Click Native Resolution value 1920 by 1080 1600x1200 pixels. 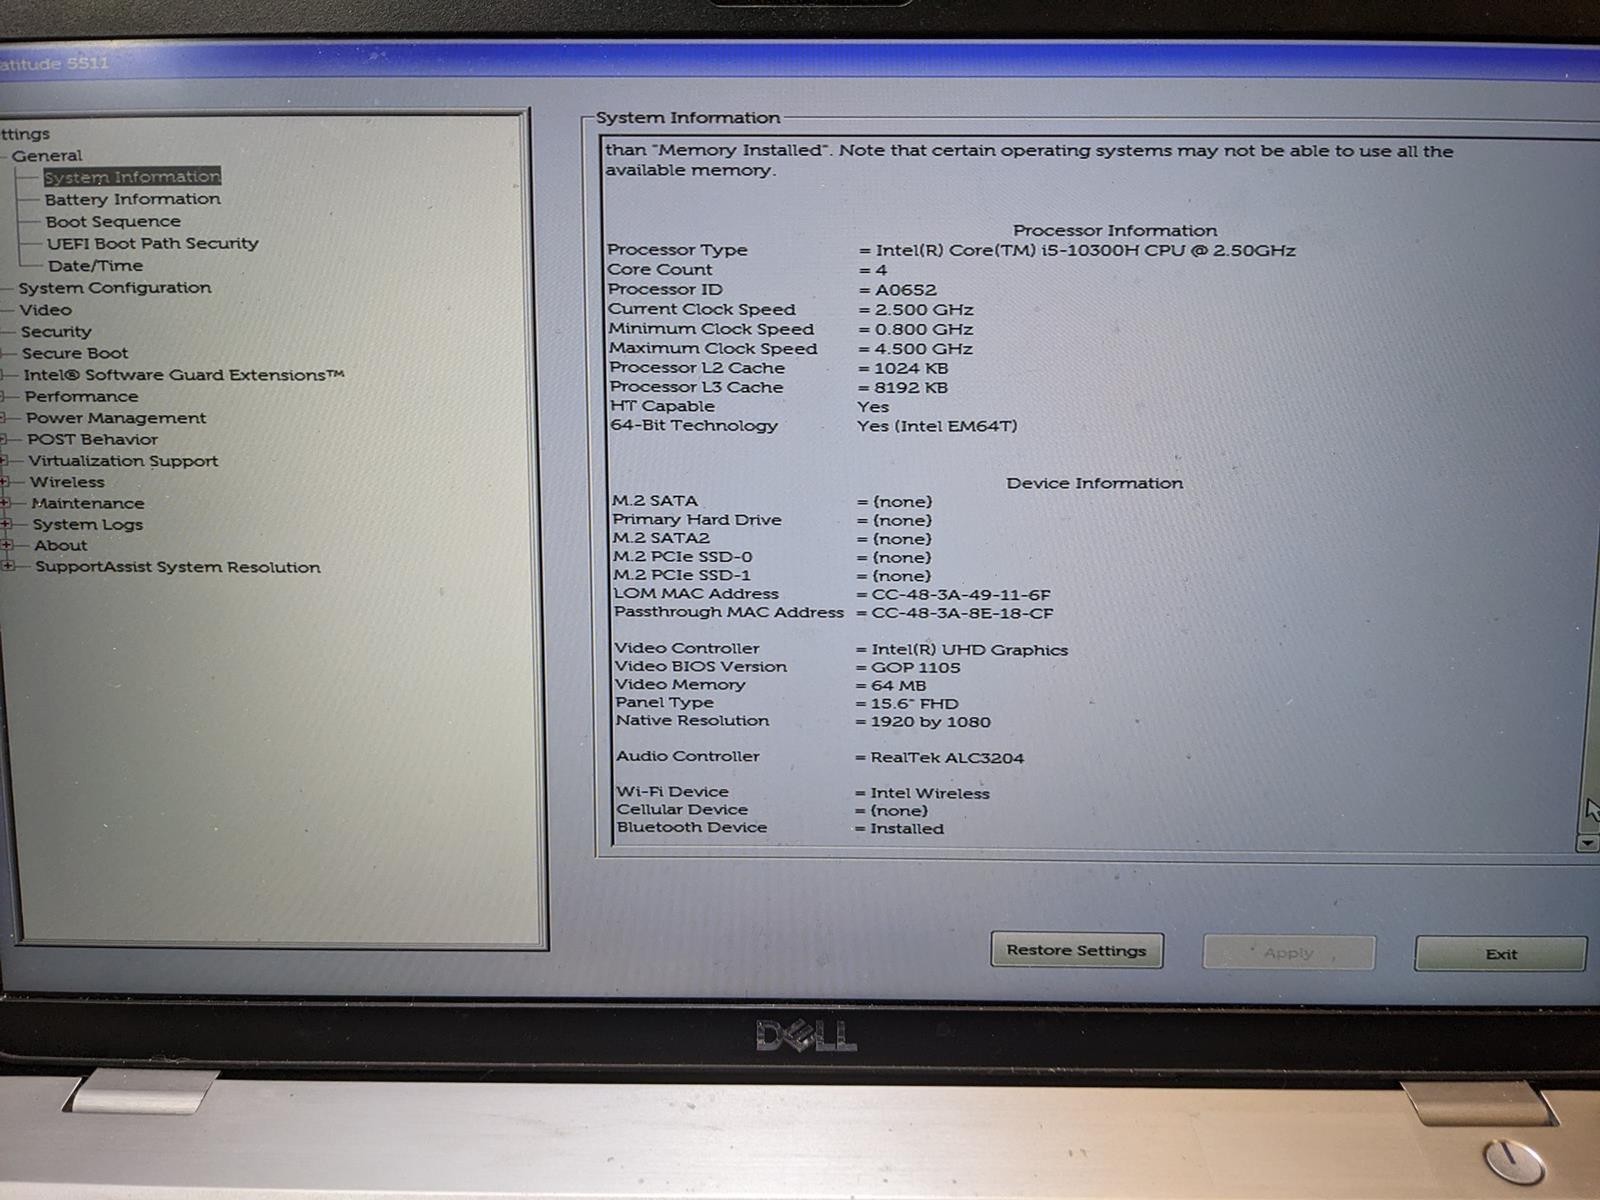point(930,722)
